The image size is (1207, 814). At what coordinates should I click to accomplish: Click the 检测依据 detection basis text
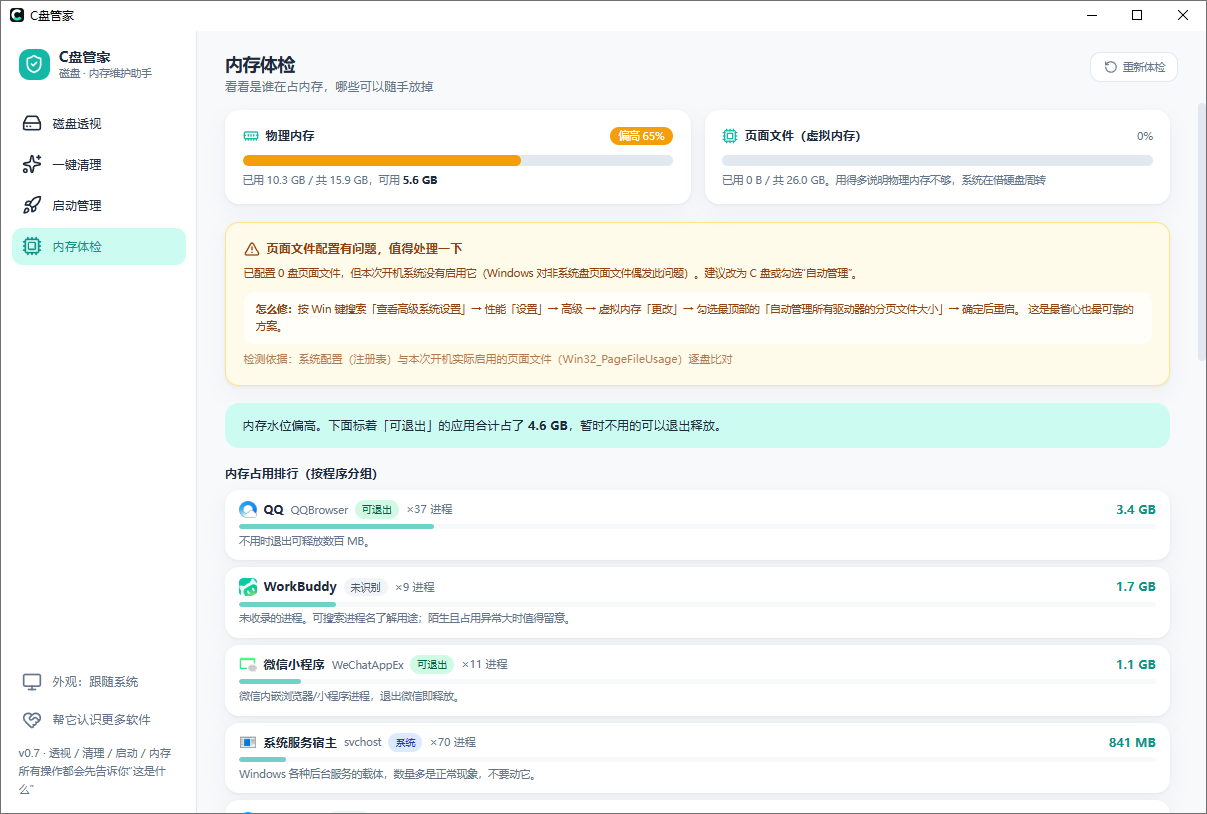(x=488, y=359)
